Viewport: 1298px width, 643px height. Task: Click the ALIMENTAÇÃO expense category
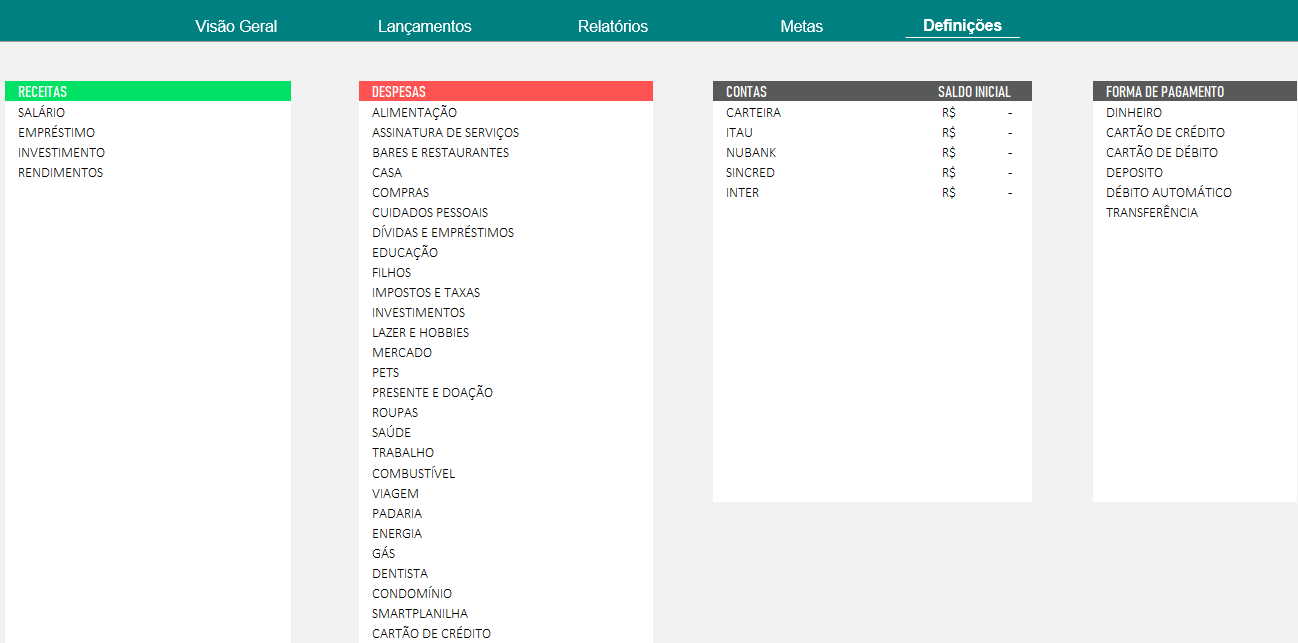pos(414,113)
